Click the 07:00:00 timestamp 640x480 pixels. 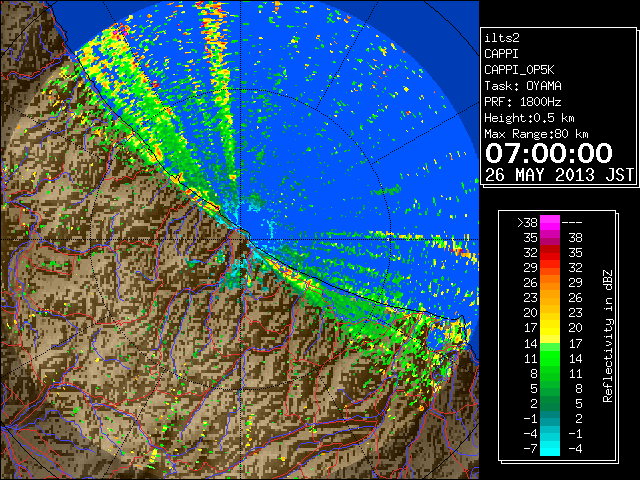[x=549, y=153]
